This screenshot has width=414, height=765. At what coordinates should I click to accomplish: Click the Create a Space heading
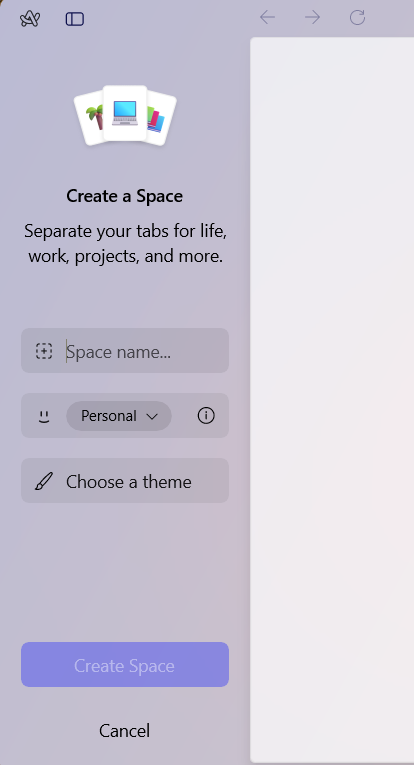pos(125,196)
